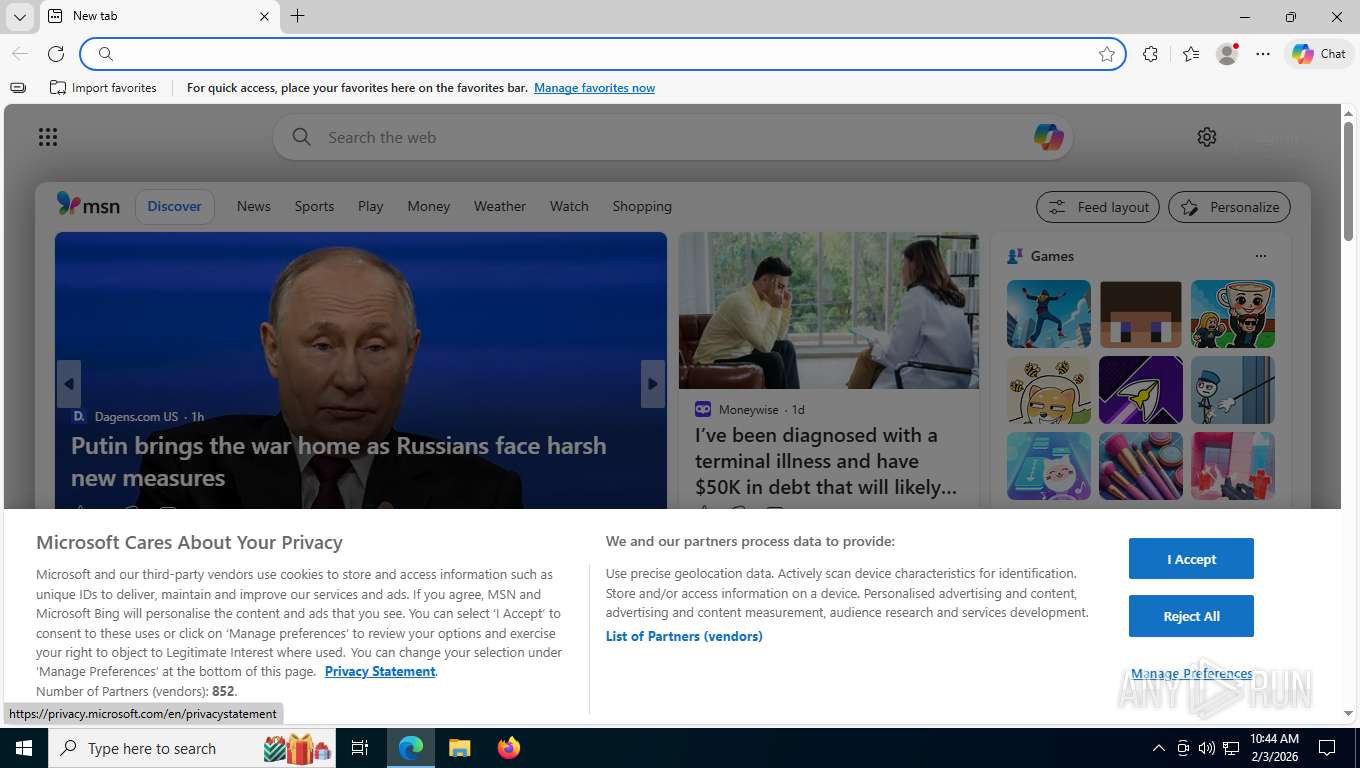Open the tab search dropdown arrow
Image resolution: width=1360 pixels, height=768 pixels.
click(x=20, y=17)
